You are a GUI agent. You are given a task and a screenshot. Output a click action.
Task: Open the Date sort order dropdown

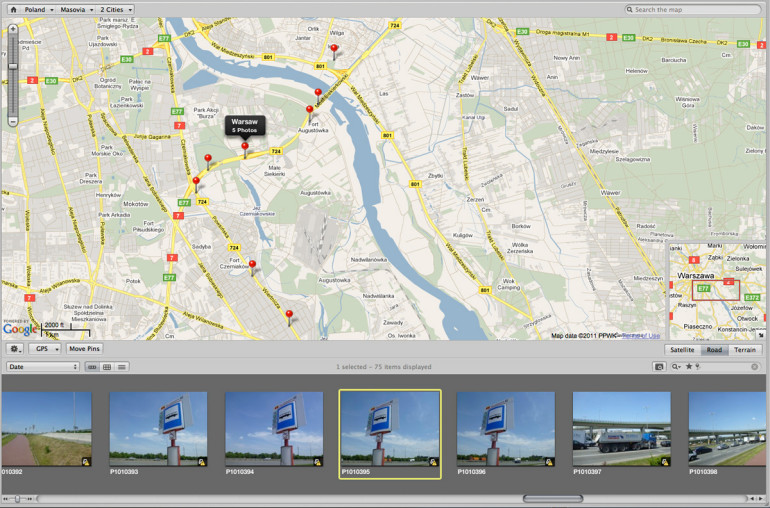click(x=43, y=367)
